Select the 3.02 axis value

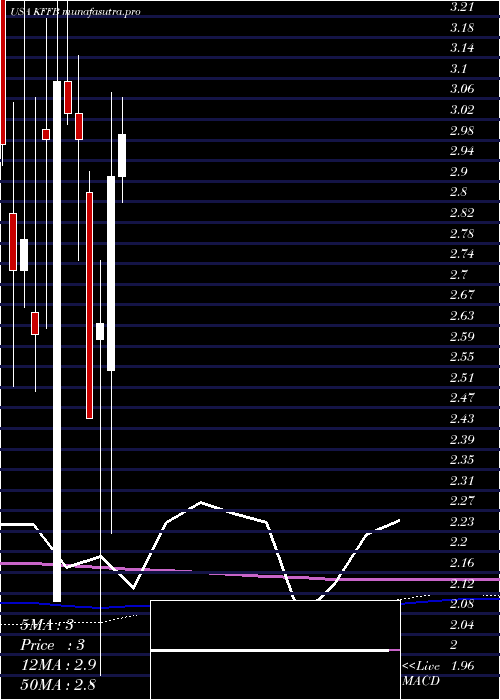tap(462, 110)
